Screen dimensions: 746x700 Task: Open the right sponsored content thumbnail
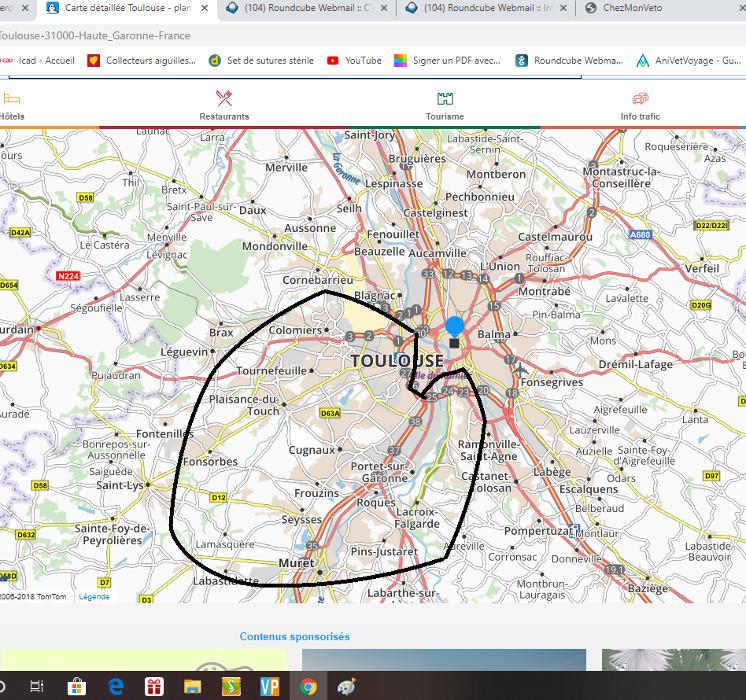point(674,660)
